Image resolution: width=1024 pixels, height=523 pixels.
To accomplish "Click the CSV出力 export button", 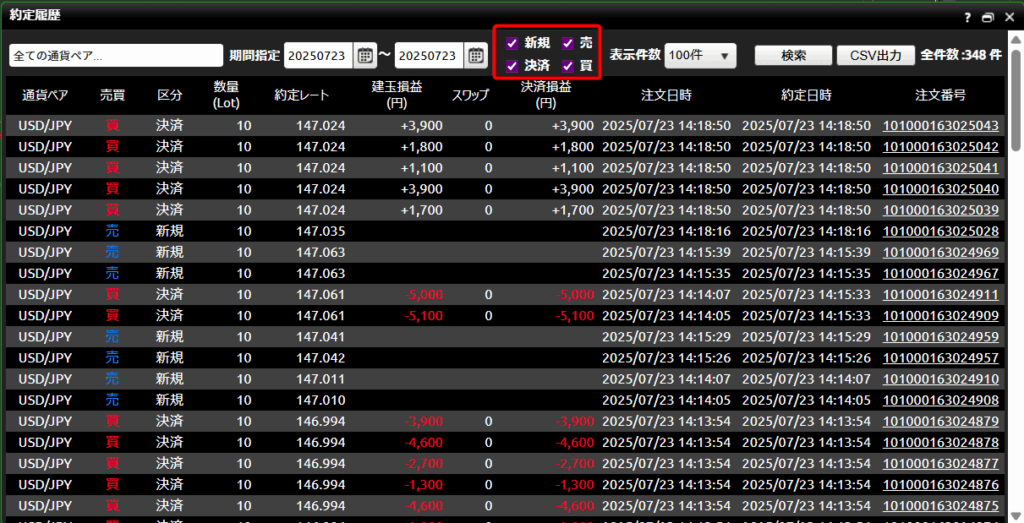I will (x=875, y=55).
